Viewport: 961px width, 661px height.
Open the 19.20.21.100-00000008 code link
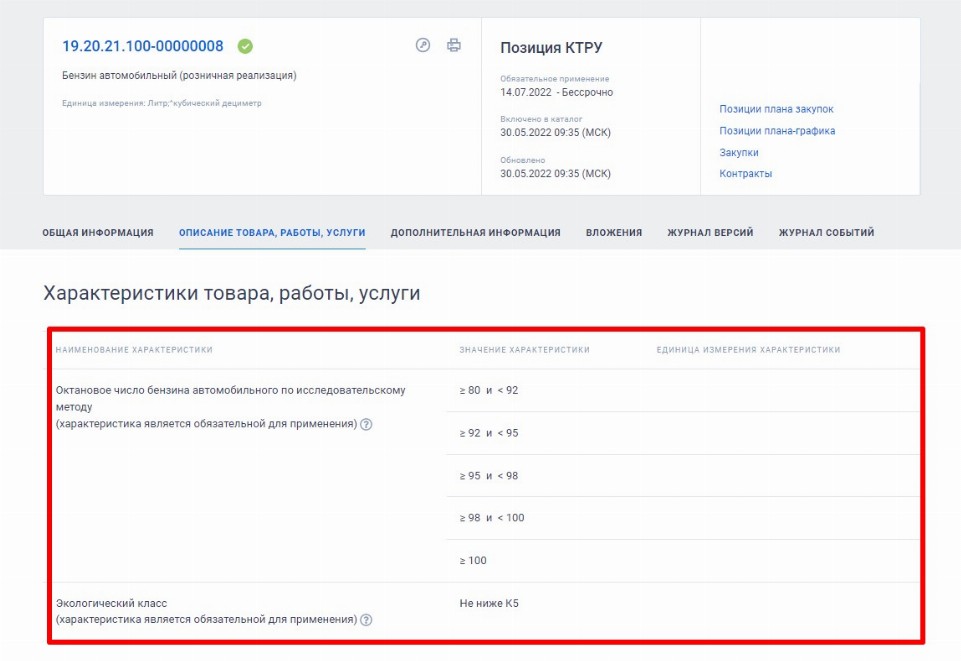(x=143, y=46)
